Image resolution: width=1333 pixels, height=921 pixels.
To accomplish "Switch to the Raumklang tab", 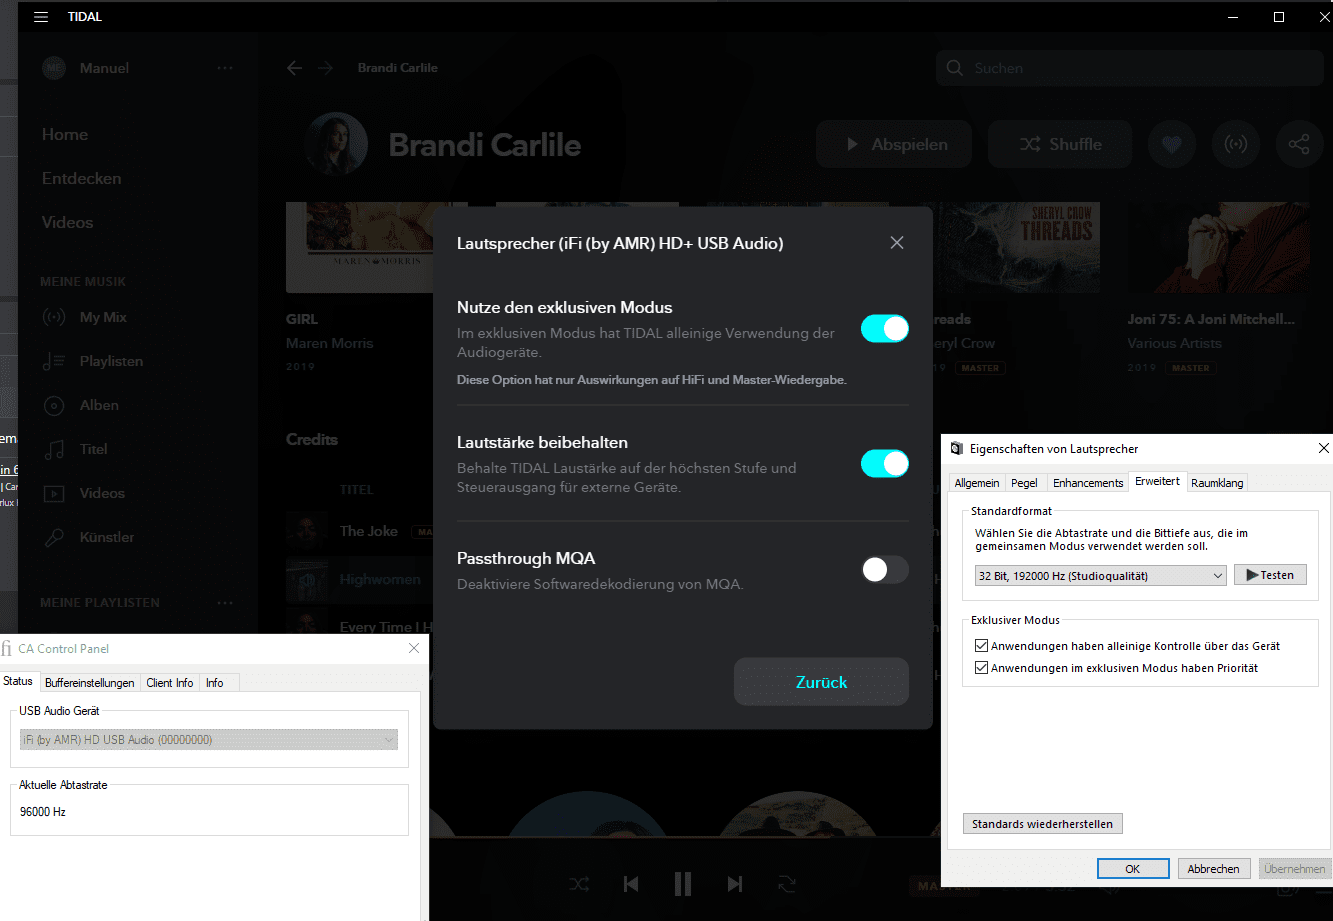I will click(1217, 482).
